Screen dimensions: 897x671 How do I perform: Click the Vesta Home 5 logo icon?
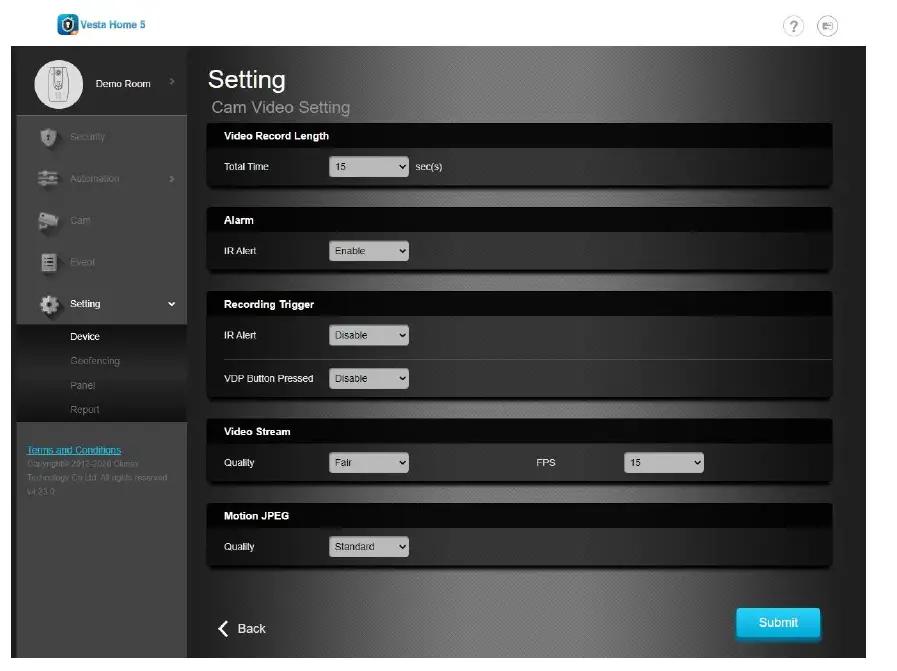[68, 25]
